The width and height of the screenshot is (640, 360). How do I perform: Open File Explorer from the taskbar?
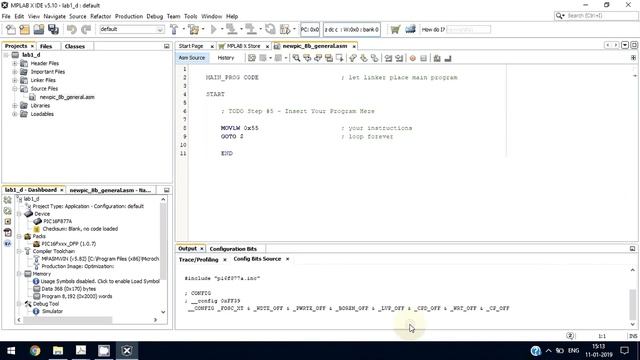(58, 351)
